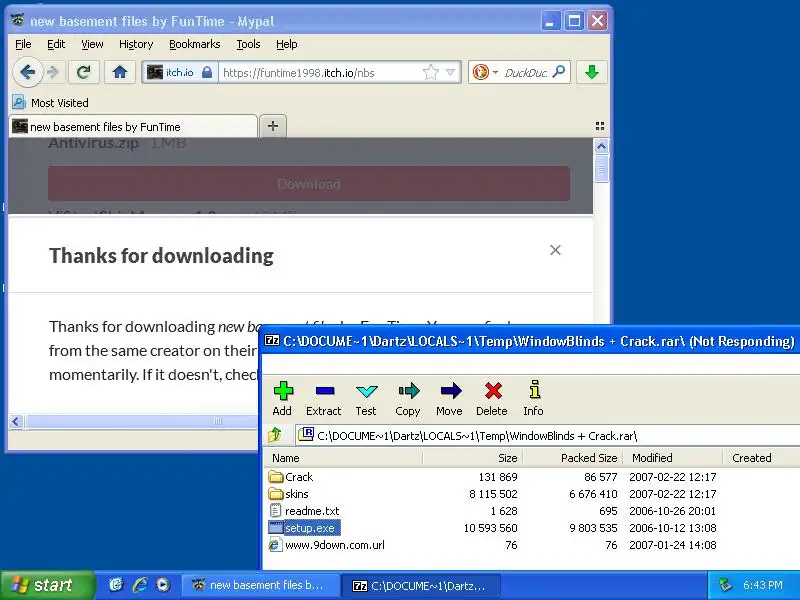
Task: Click the search magnifier icon
Action: [559, 72]
